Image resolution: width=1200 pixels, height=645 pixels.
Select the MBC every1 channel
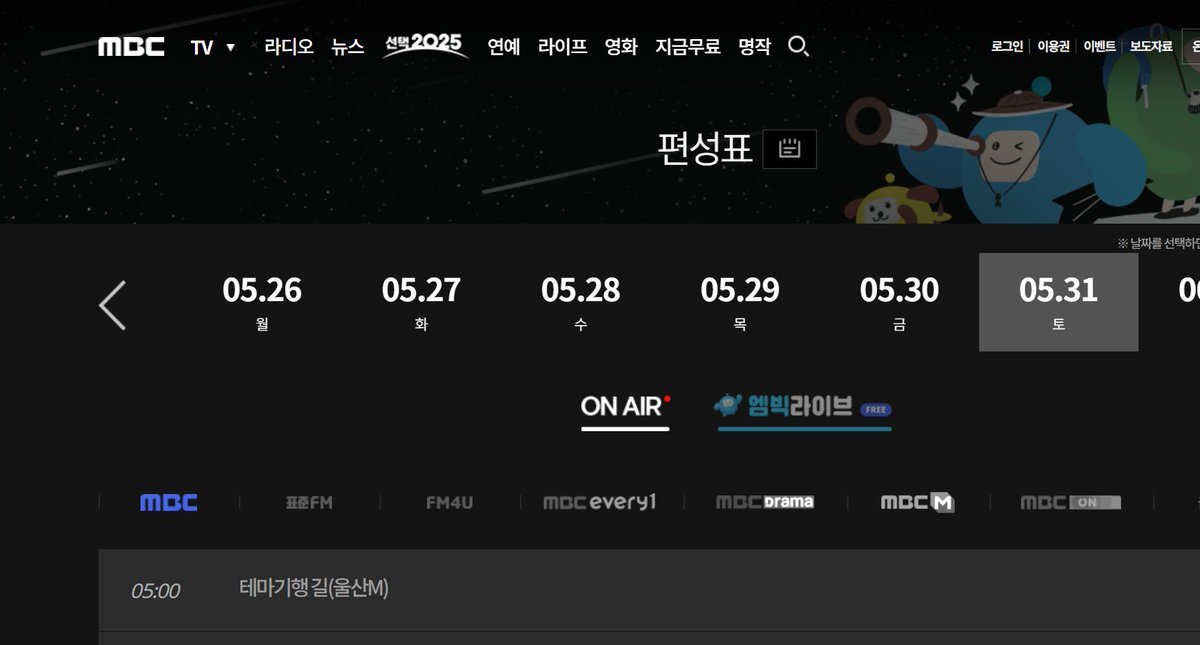point(600,502)
